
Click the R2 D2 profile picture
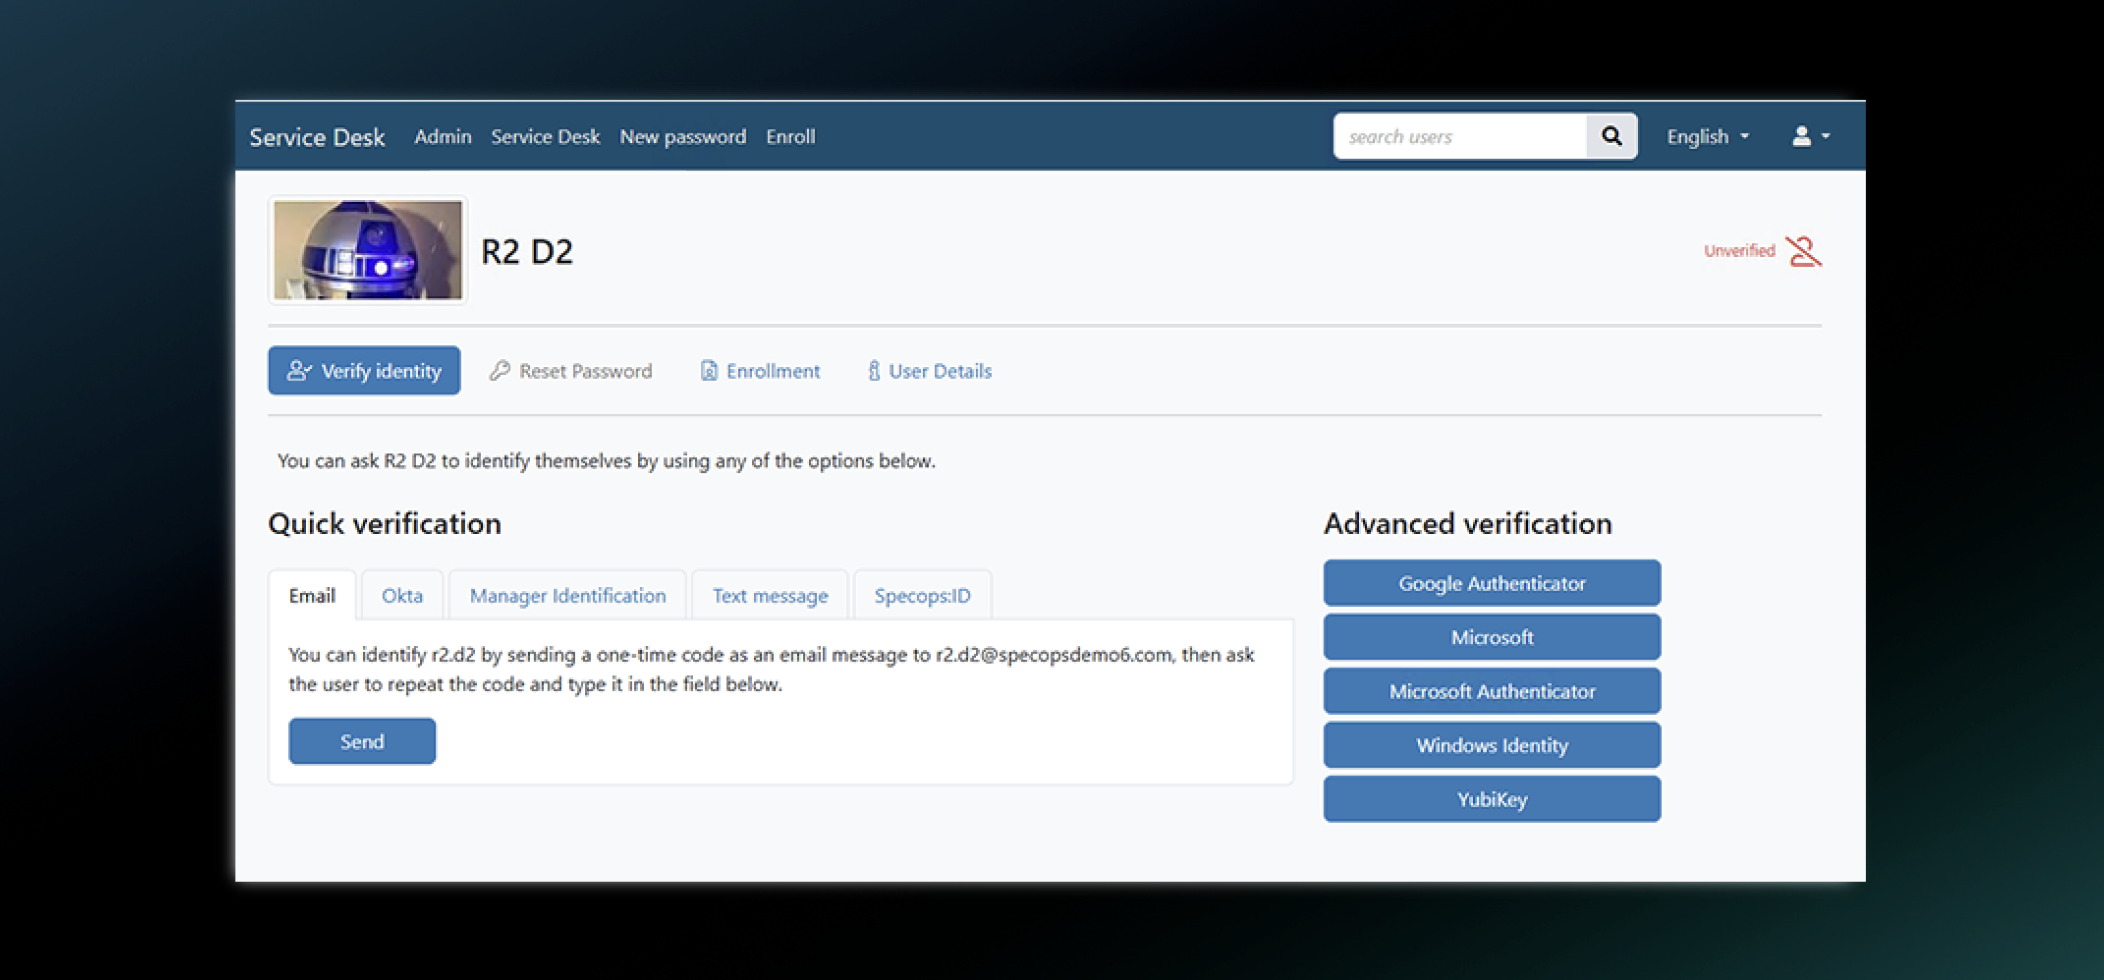[368, 250]
